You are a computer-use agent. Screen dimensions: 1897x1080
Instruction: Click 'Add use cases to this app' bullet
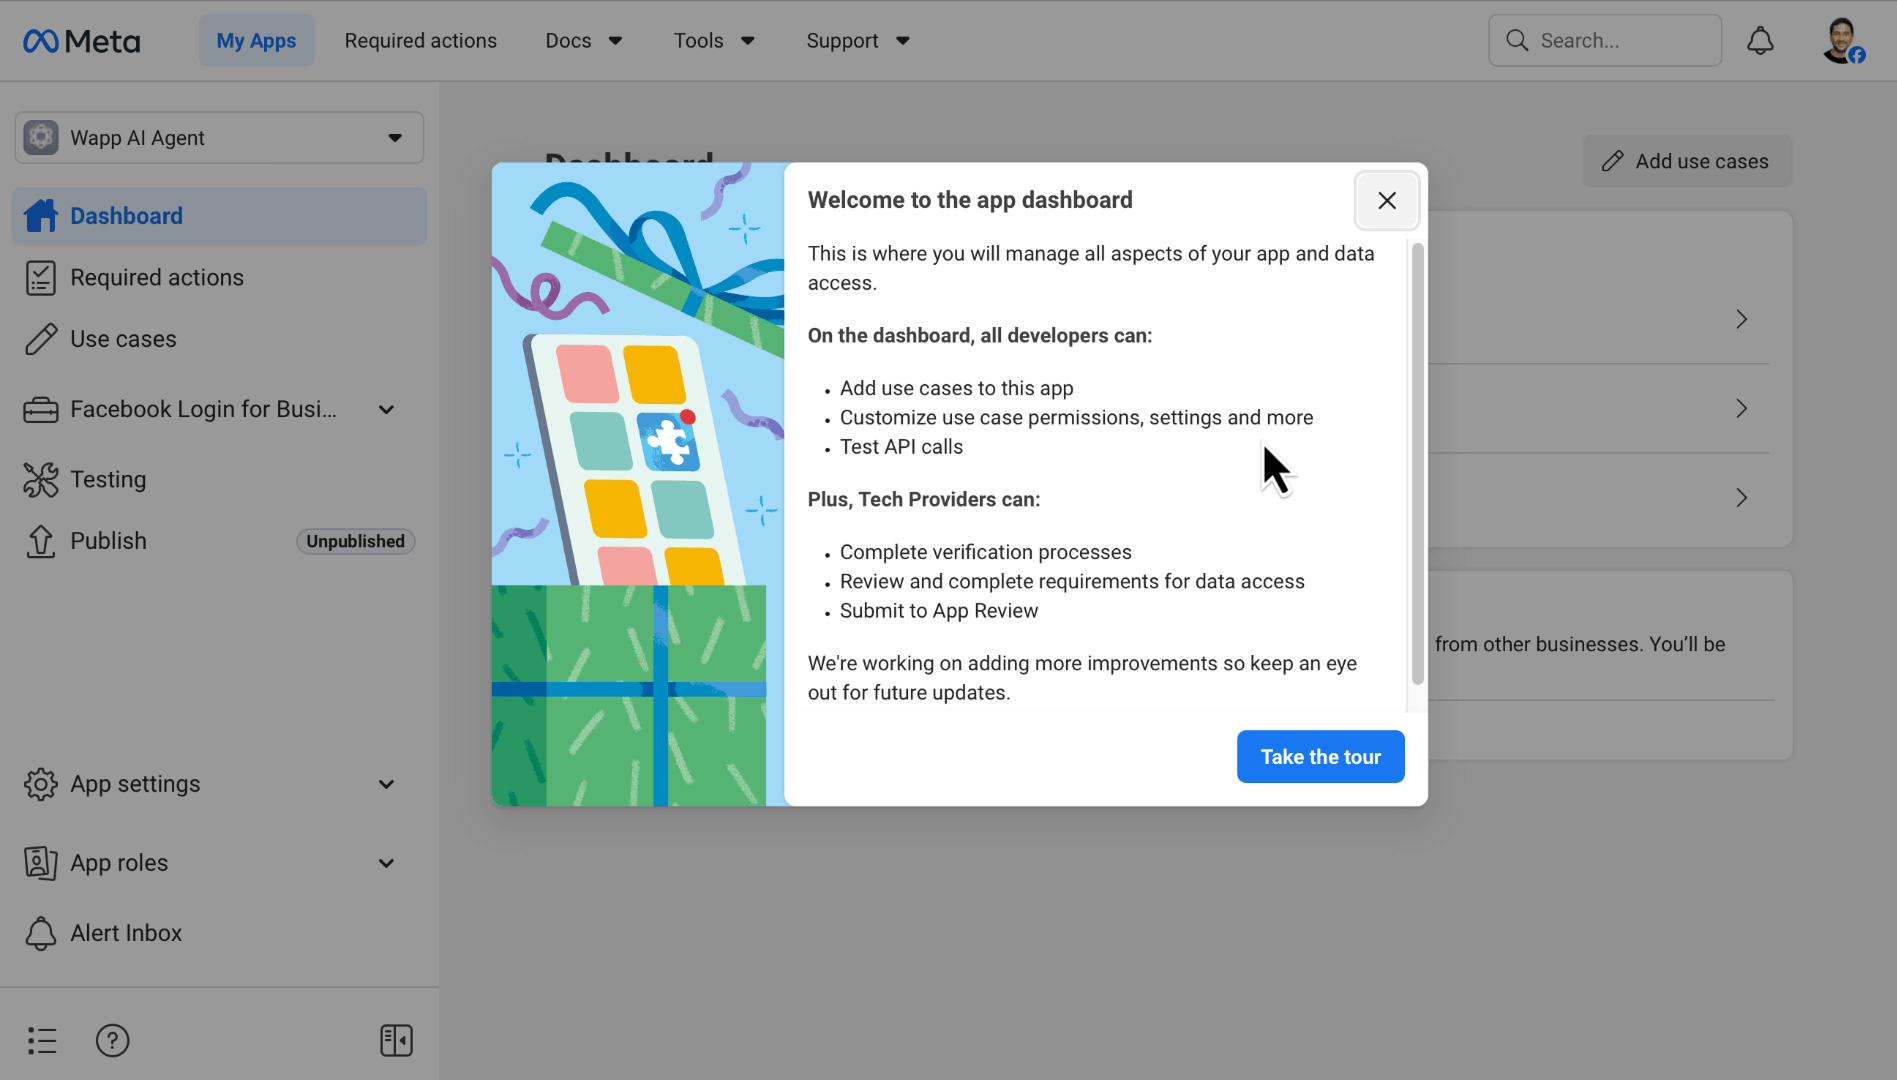(x=956, y=388)
